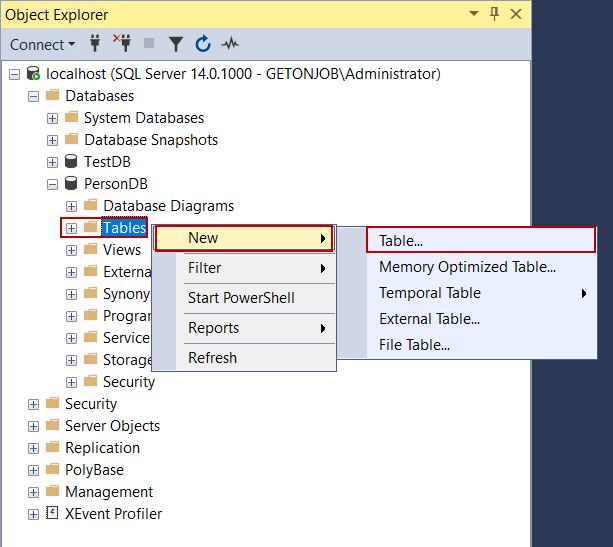Select Memory Optimized Table... option

tap(467, 267)
